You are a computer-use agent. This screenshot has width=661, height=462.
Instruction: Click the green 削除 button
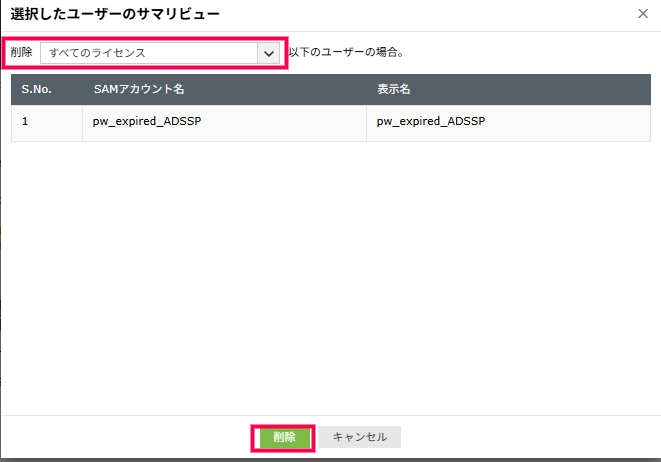click(x=284, y=437)
